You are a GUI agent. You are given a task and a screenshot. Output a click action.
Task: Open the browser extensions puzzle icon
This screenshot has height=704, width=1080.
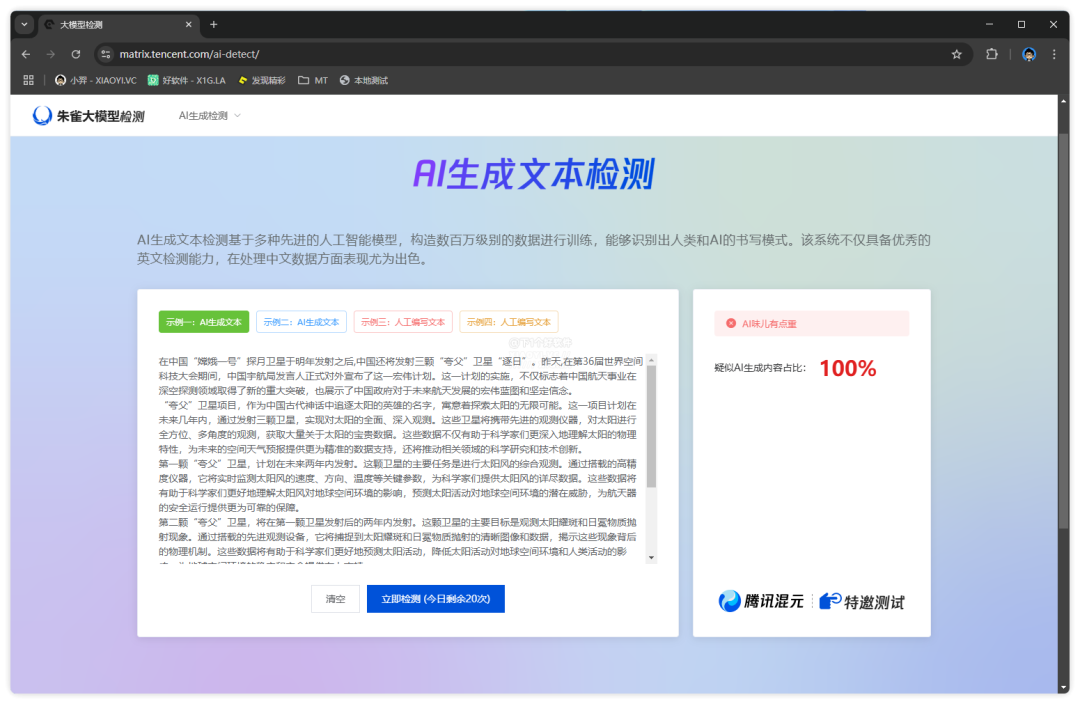[991, 54]
